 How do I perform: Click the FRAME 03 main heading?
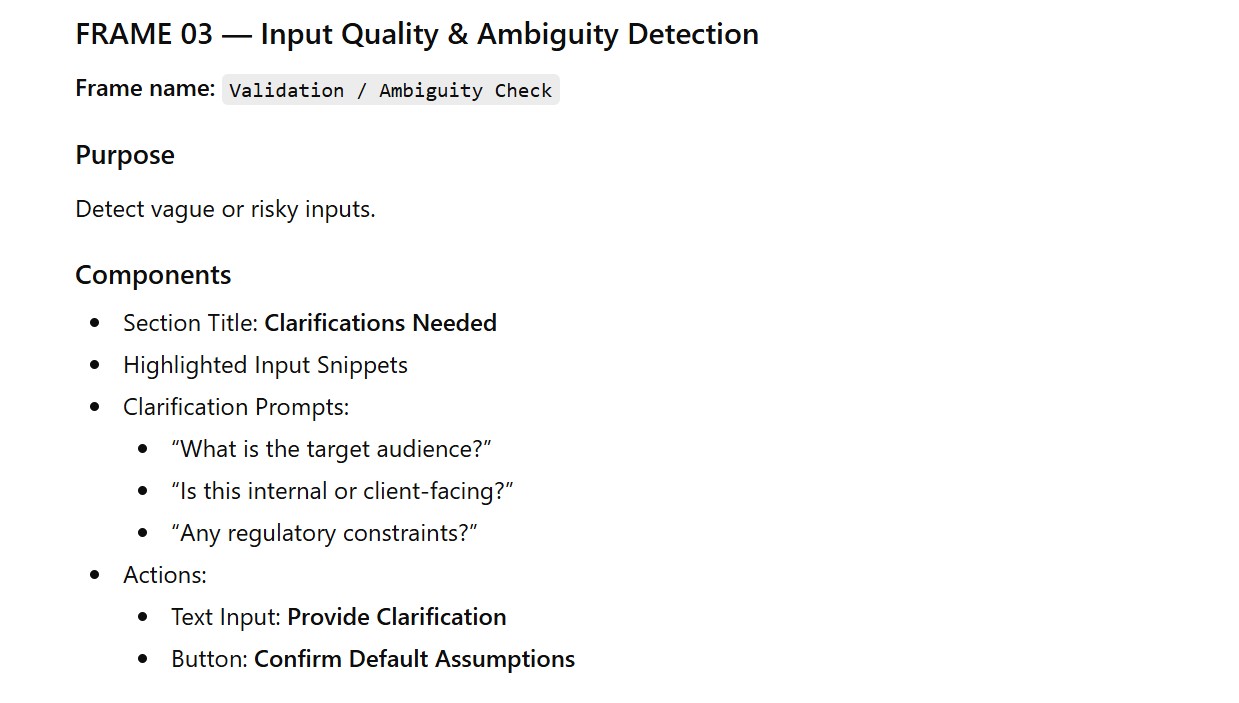416,34
